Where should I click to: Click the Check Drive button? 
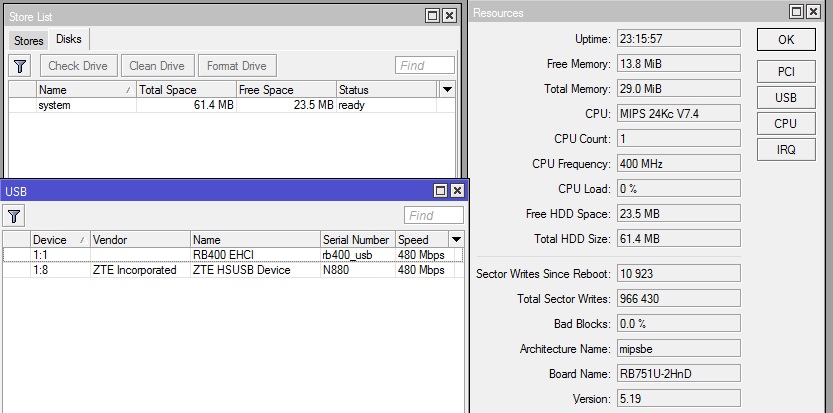tap(78, 66)
